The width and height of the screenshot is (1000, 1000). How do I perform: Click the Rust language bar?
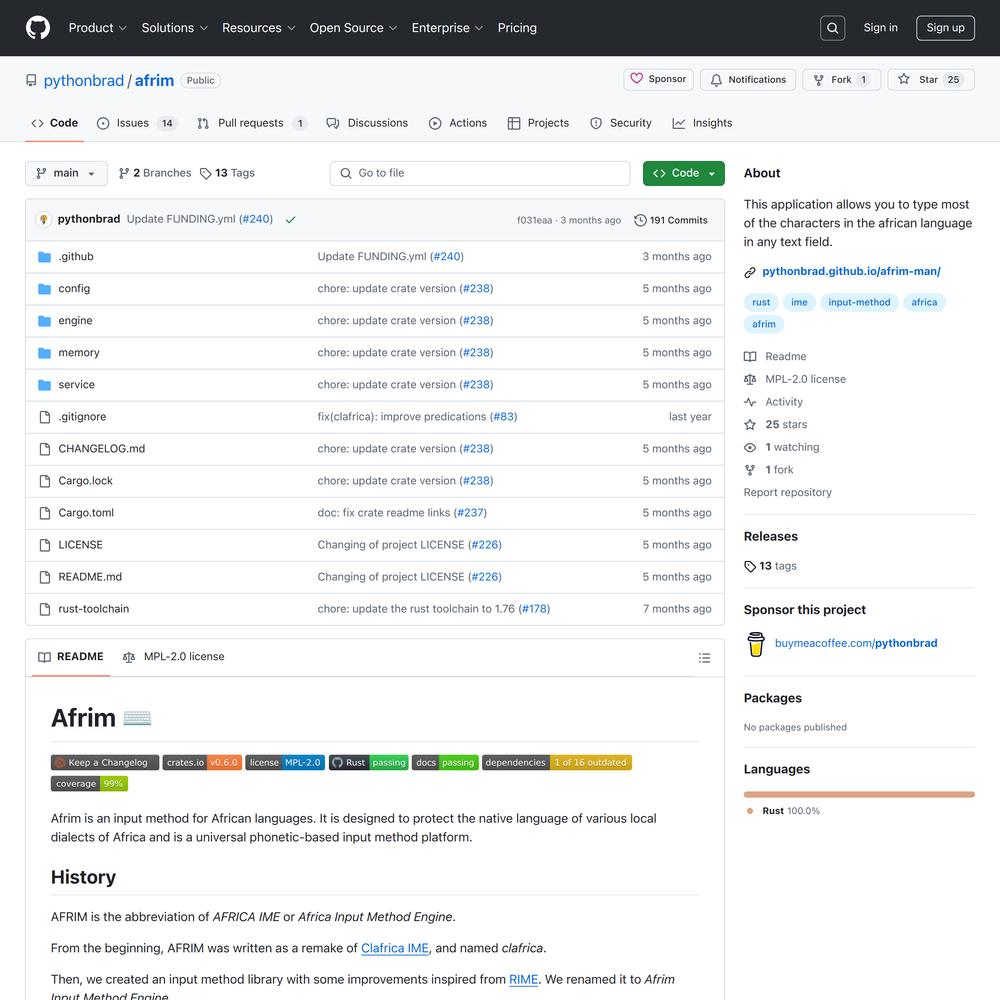click(x=859, y=795)
